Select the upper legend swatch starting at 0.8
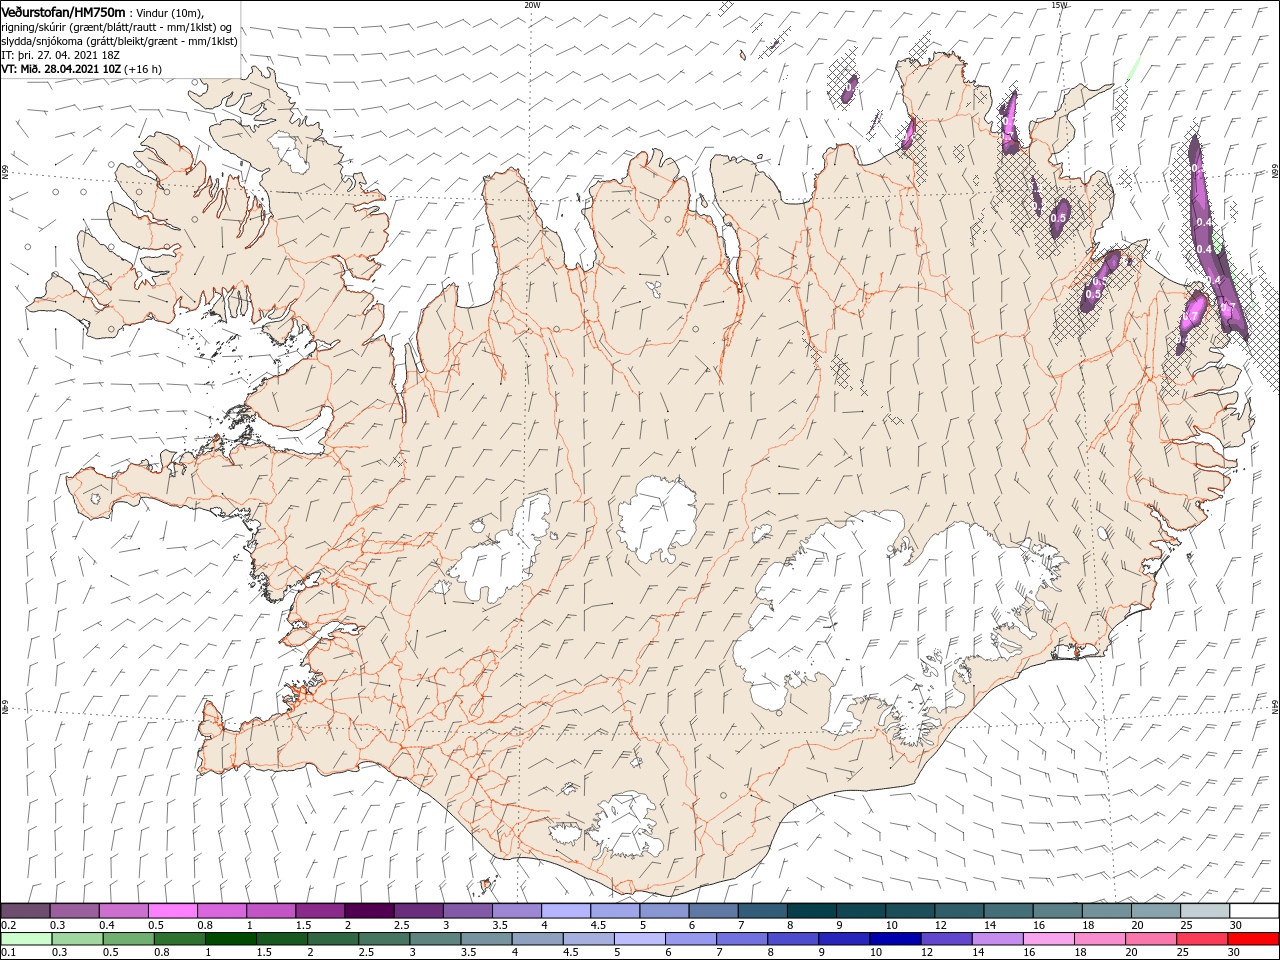 221,911
